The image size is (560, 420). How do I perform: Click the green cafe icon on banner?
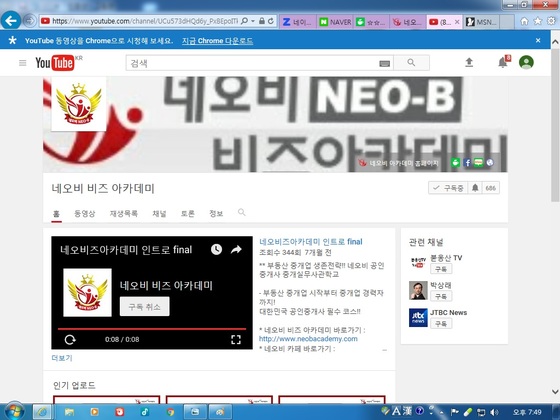(455, 162)
